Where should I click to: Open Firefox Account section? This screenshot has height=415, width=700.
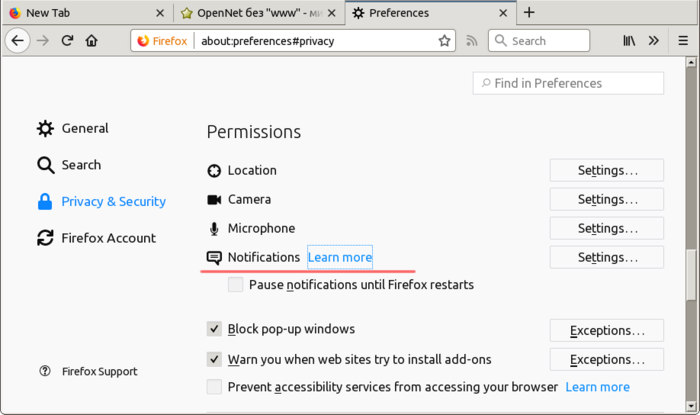(108, 238)
